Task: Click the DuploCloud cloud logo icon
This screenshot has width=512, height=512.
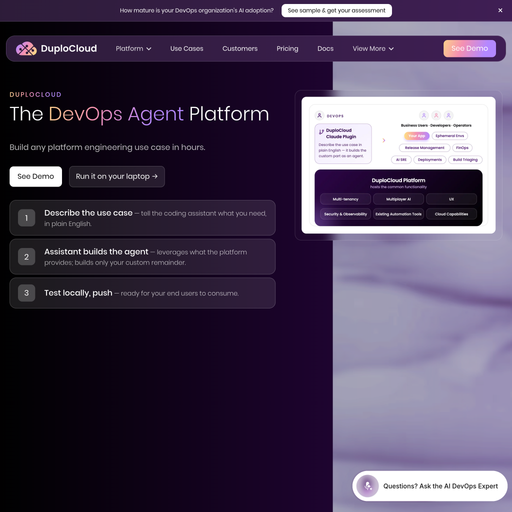Action: click(26, 49)
